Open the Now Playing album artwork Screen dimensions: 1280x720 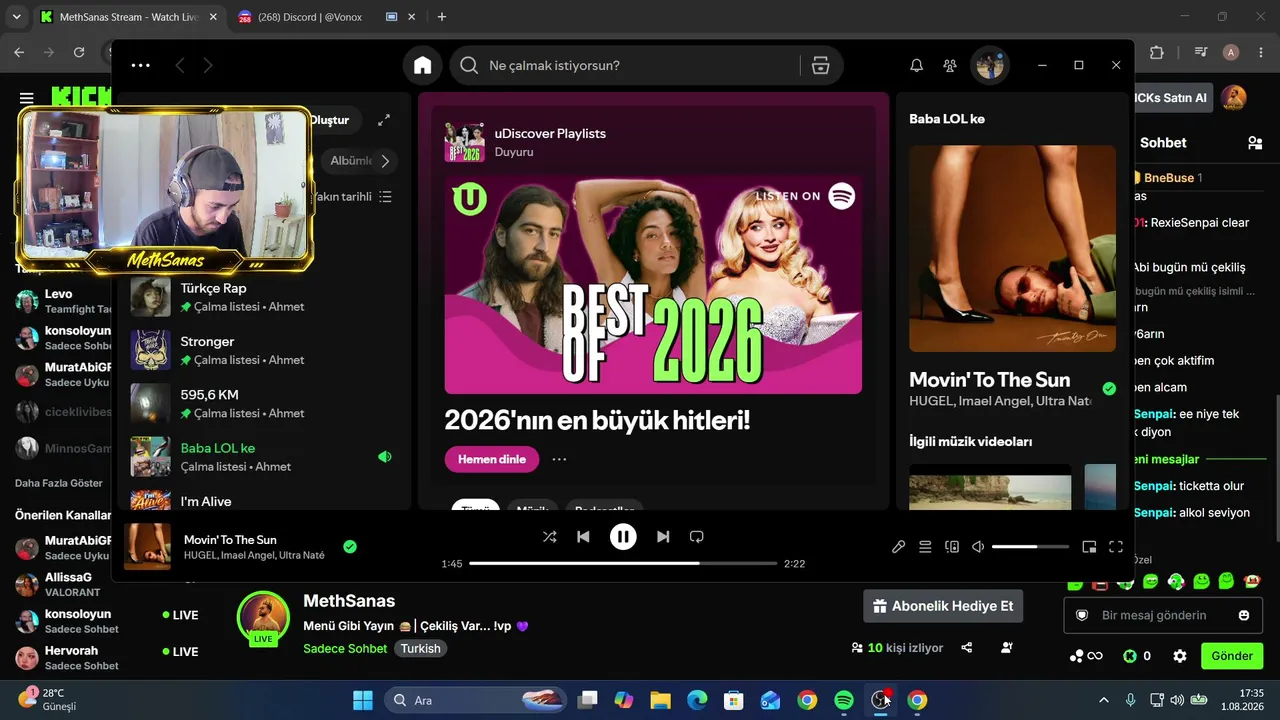pos(1012,248)
